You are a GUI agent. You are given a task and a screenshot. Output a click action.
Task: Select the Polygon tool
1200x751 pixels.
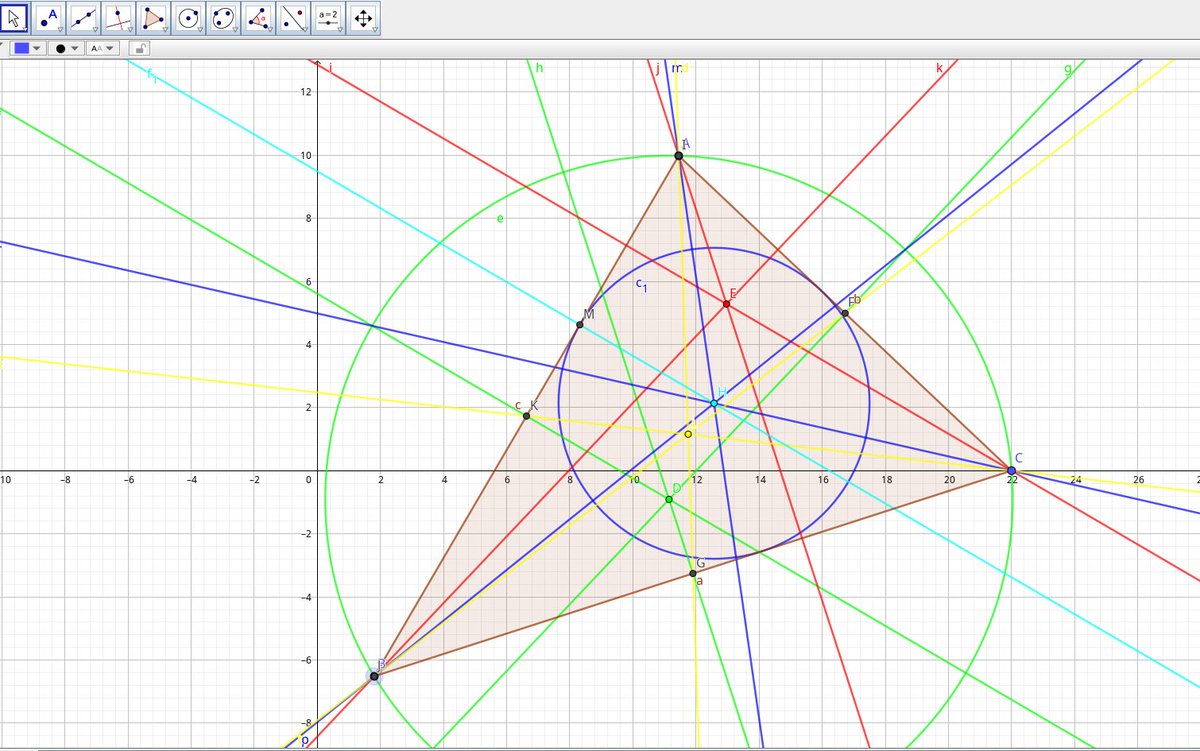(x=153, y=17)
